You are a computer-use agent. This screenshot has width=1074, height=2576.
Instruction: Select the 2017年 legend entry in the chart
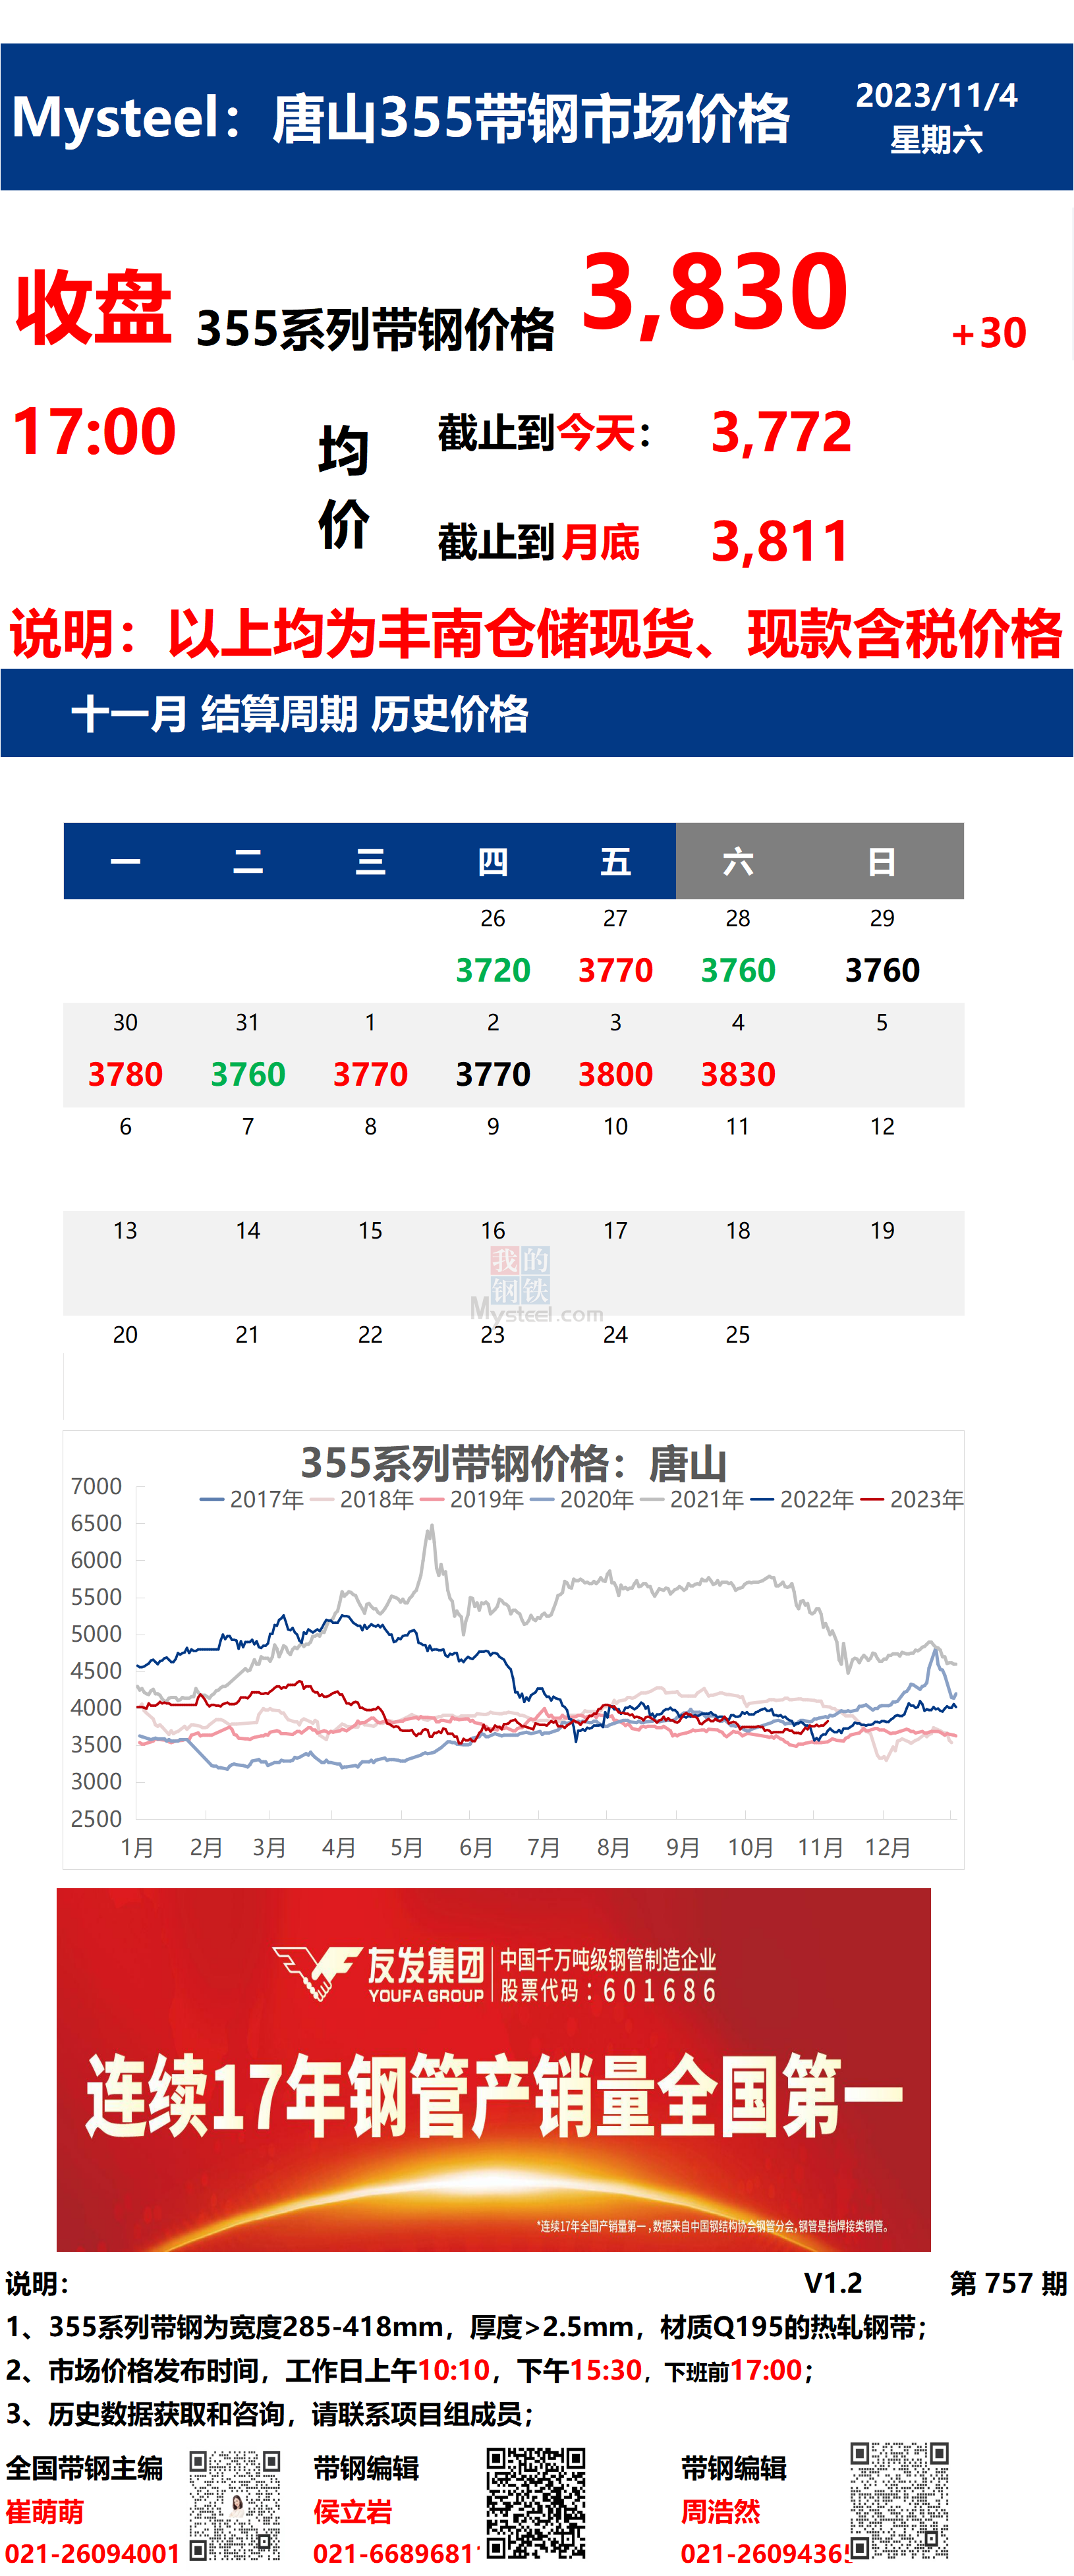(x=252, y=1499)
